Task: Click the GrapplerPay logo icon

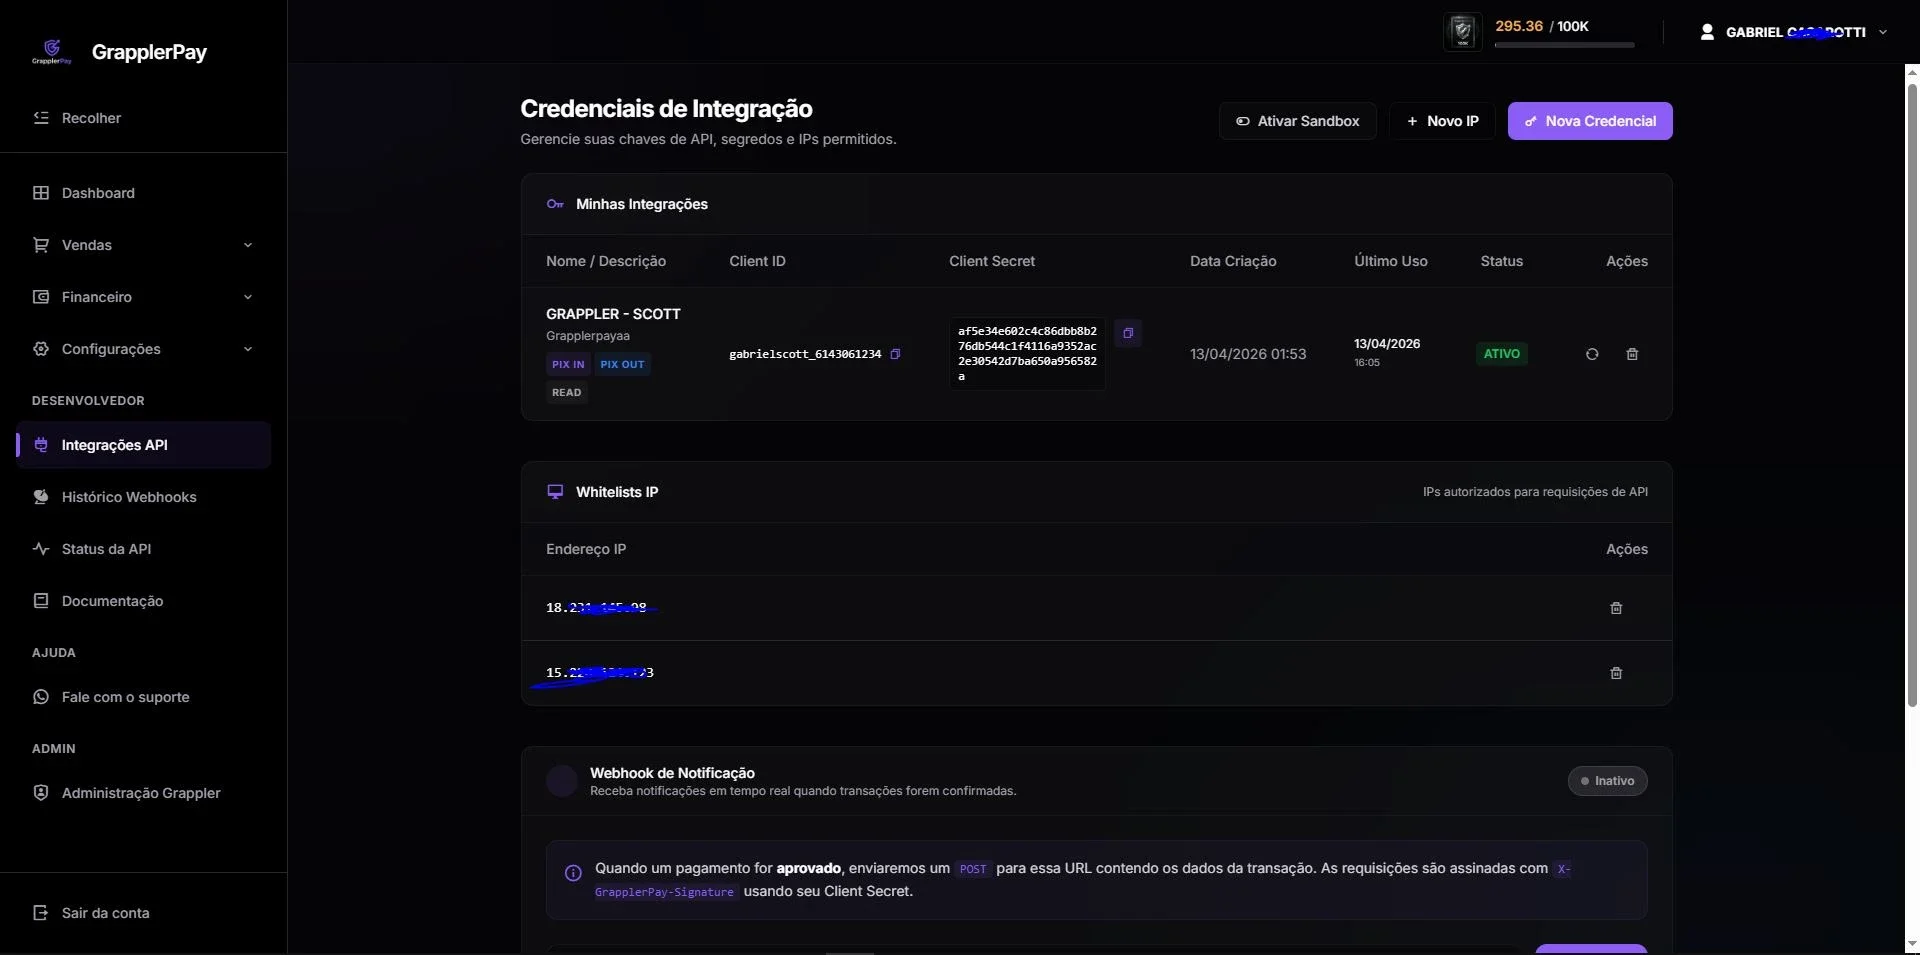Action: pyautogui.click(x=52, y=52)
